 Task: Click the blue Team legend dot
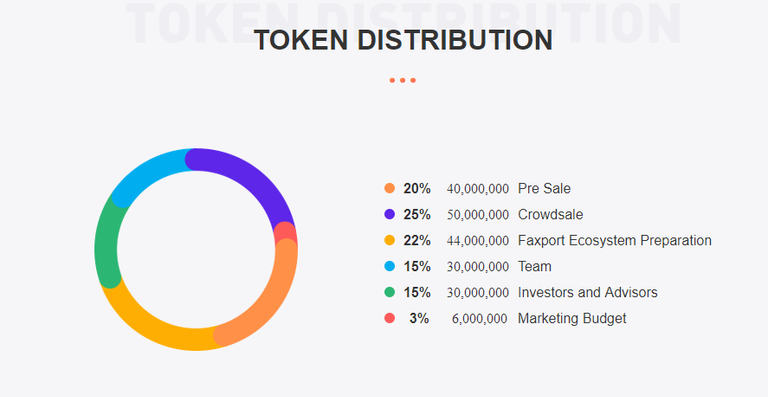point(389,266)
